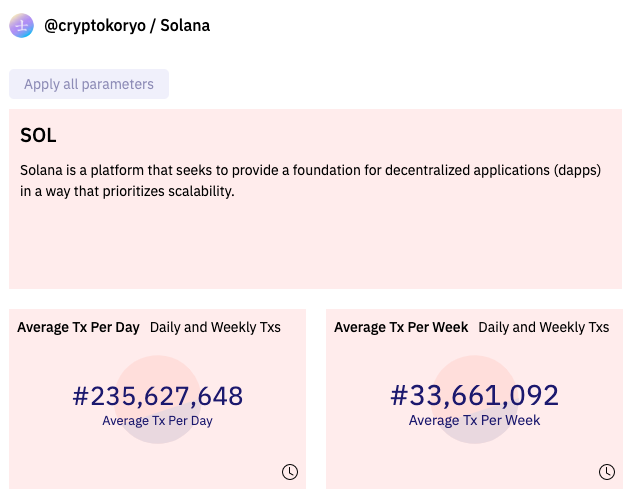Click the #33,661,092 counter value

pos(474,396)
